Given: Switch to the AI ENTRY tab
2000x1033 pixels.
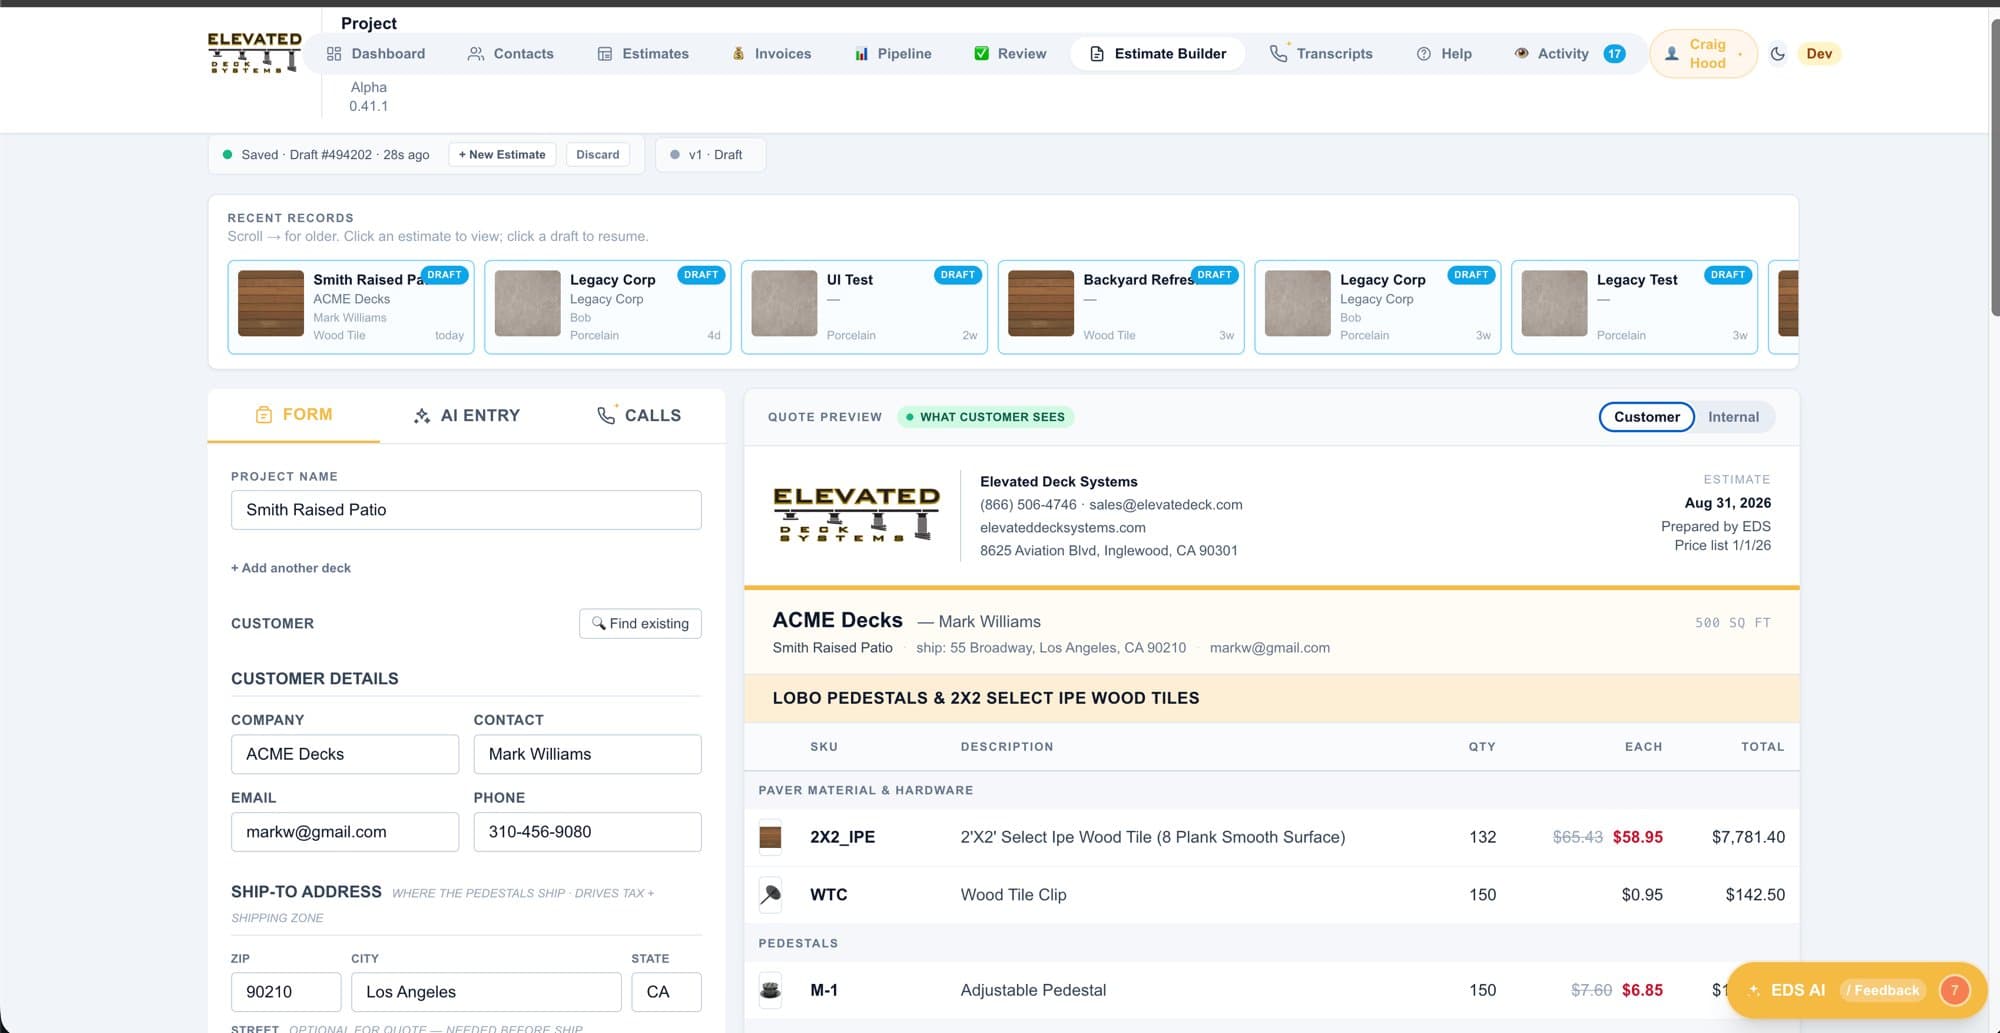Looking at the screenshot, I should coord(466,415).
